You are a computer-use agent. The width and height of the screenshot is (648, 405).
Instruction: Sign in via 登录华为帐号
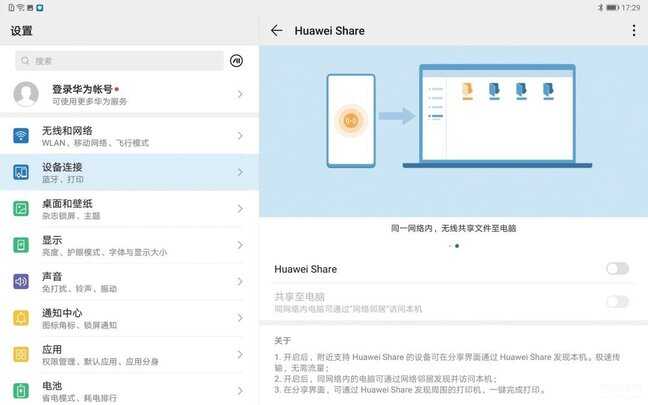[x=129, y=94]
